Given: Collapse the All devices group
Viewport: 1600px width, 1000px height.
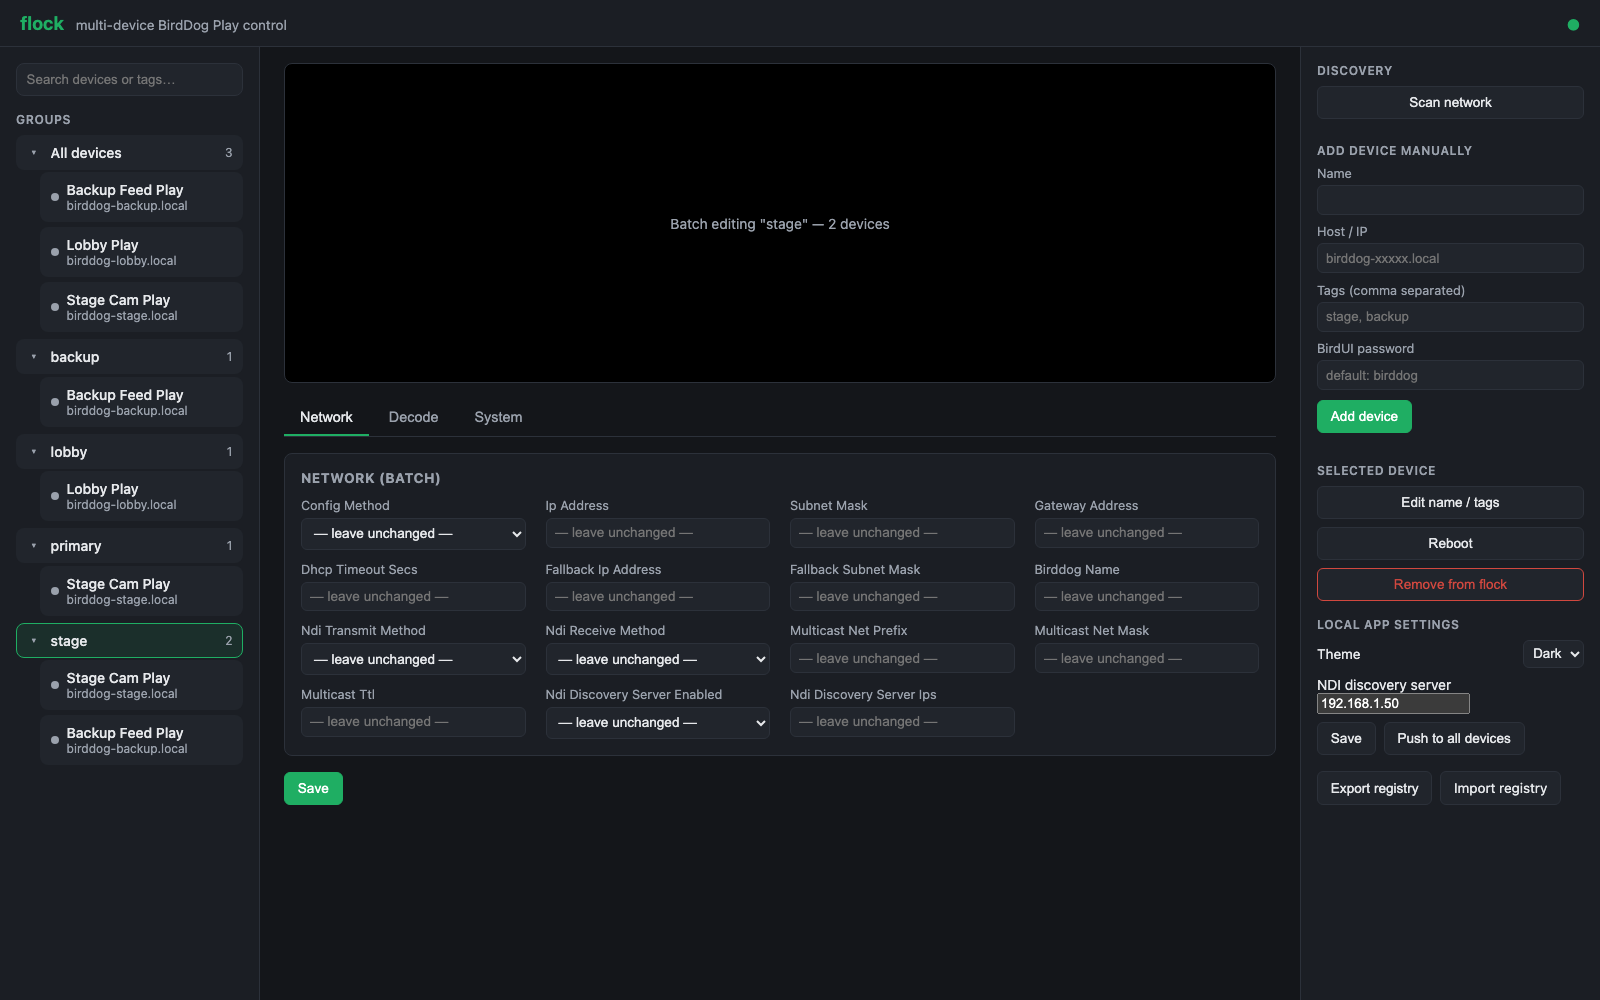Looking at the screenshot, I should pos(34,153).
